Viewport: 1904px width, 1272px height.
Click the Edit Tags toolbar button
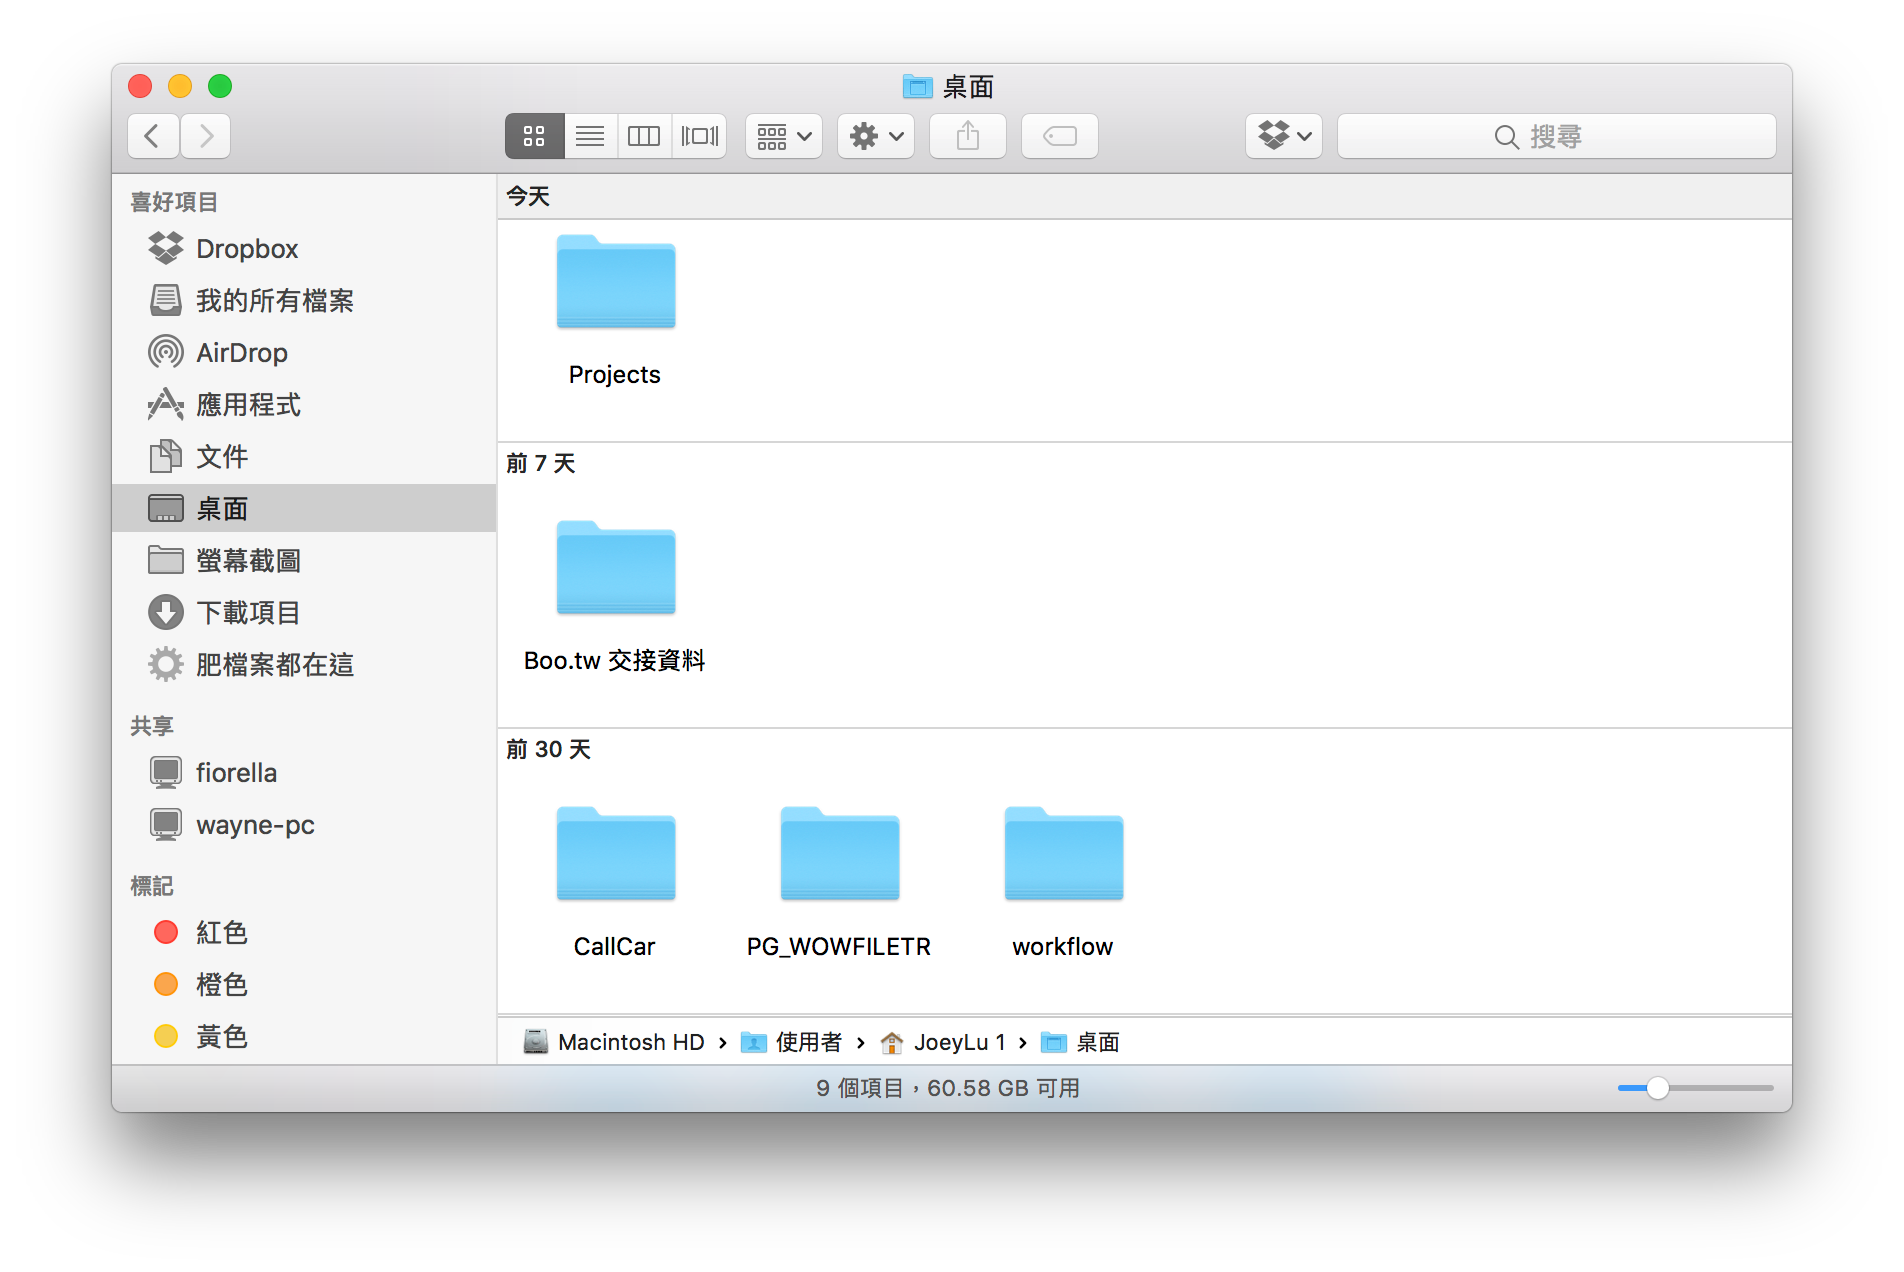tap(1060, 136)
